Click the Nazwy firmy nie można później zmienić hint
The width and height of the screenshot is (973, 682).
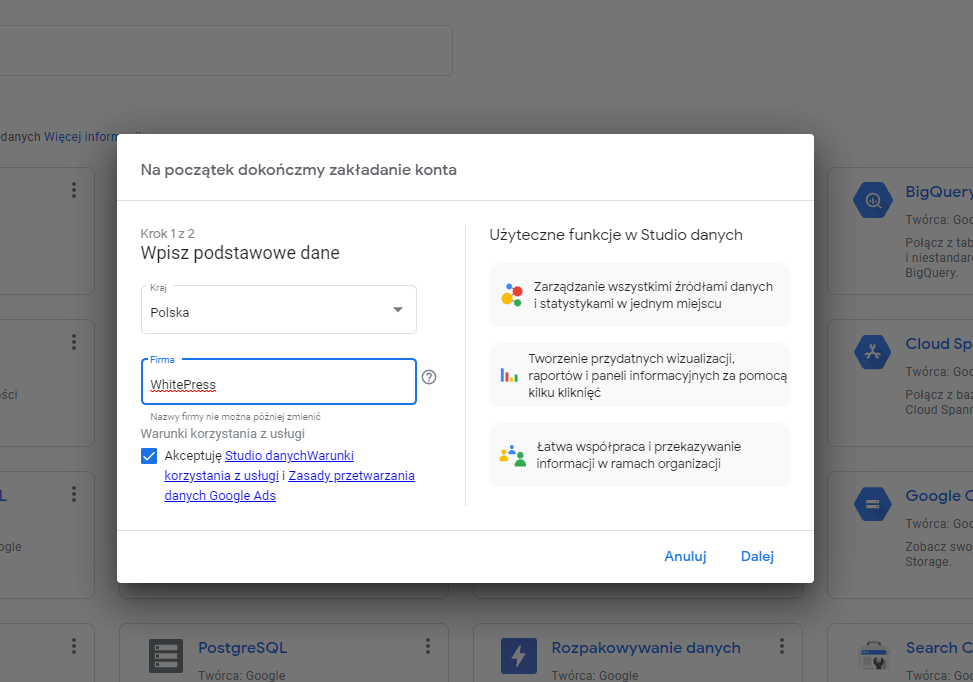click(235, 416)
